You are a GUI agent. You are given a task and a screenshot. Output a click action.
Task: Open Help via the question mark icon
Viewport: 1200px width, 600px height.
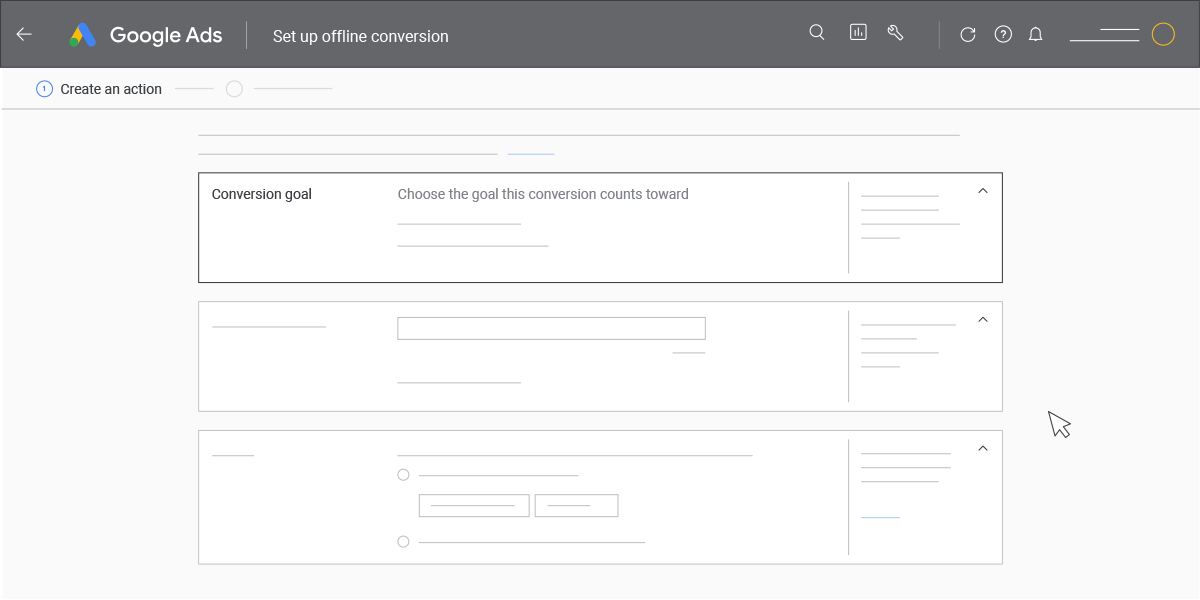[1003, 34]
